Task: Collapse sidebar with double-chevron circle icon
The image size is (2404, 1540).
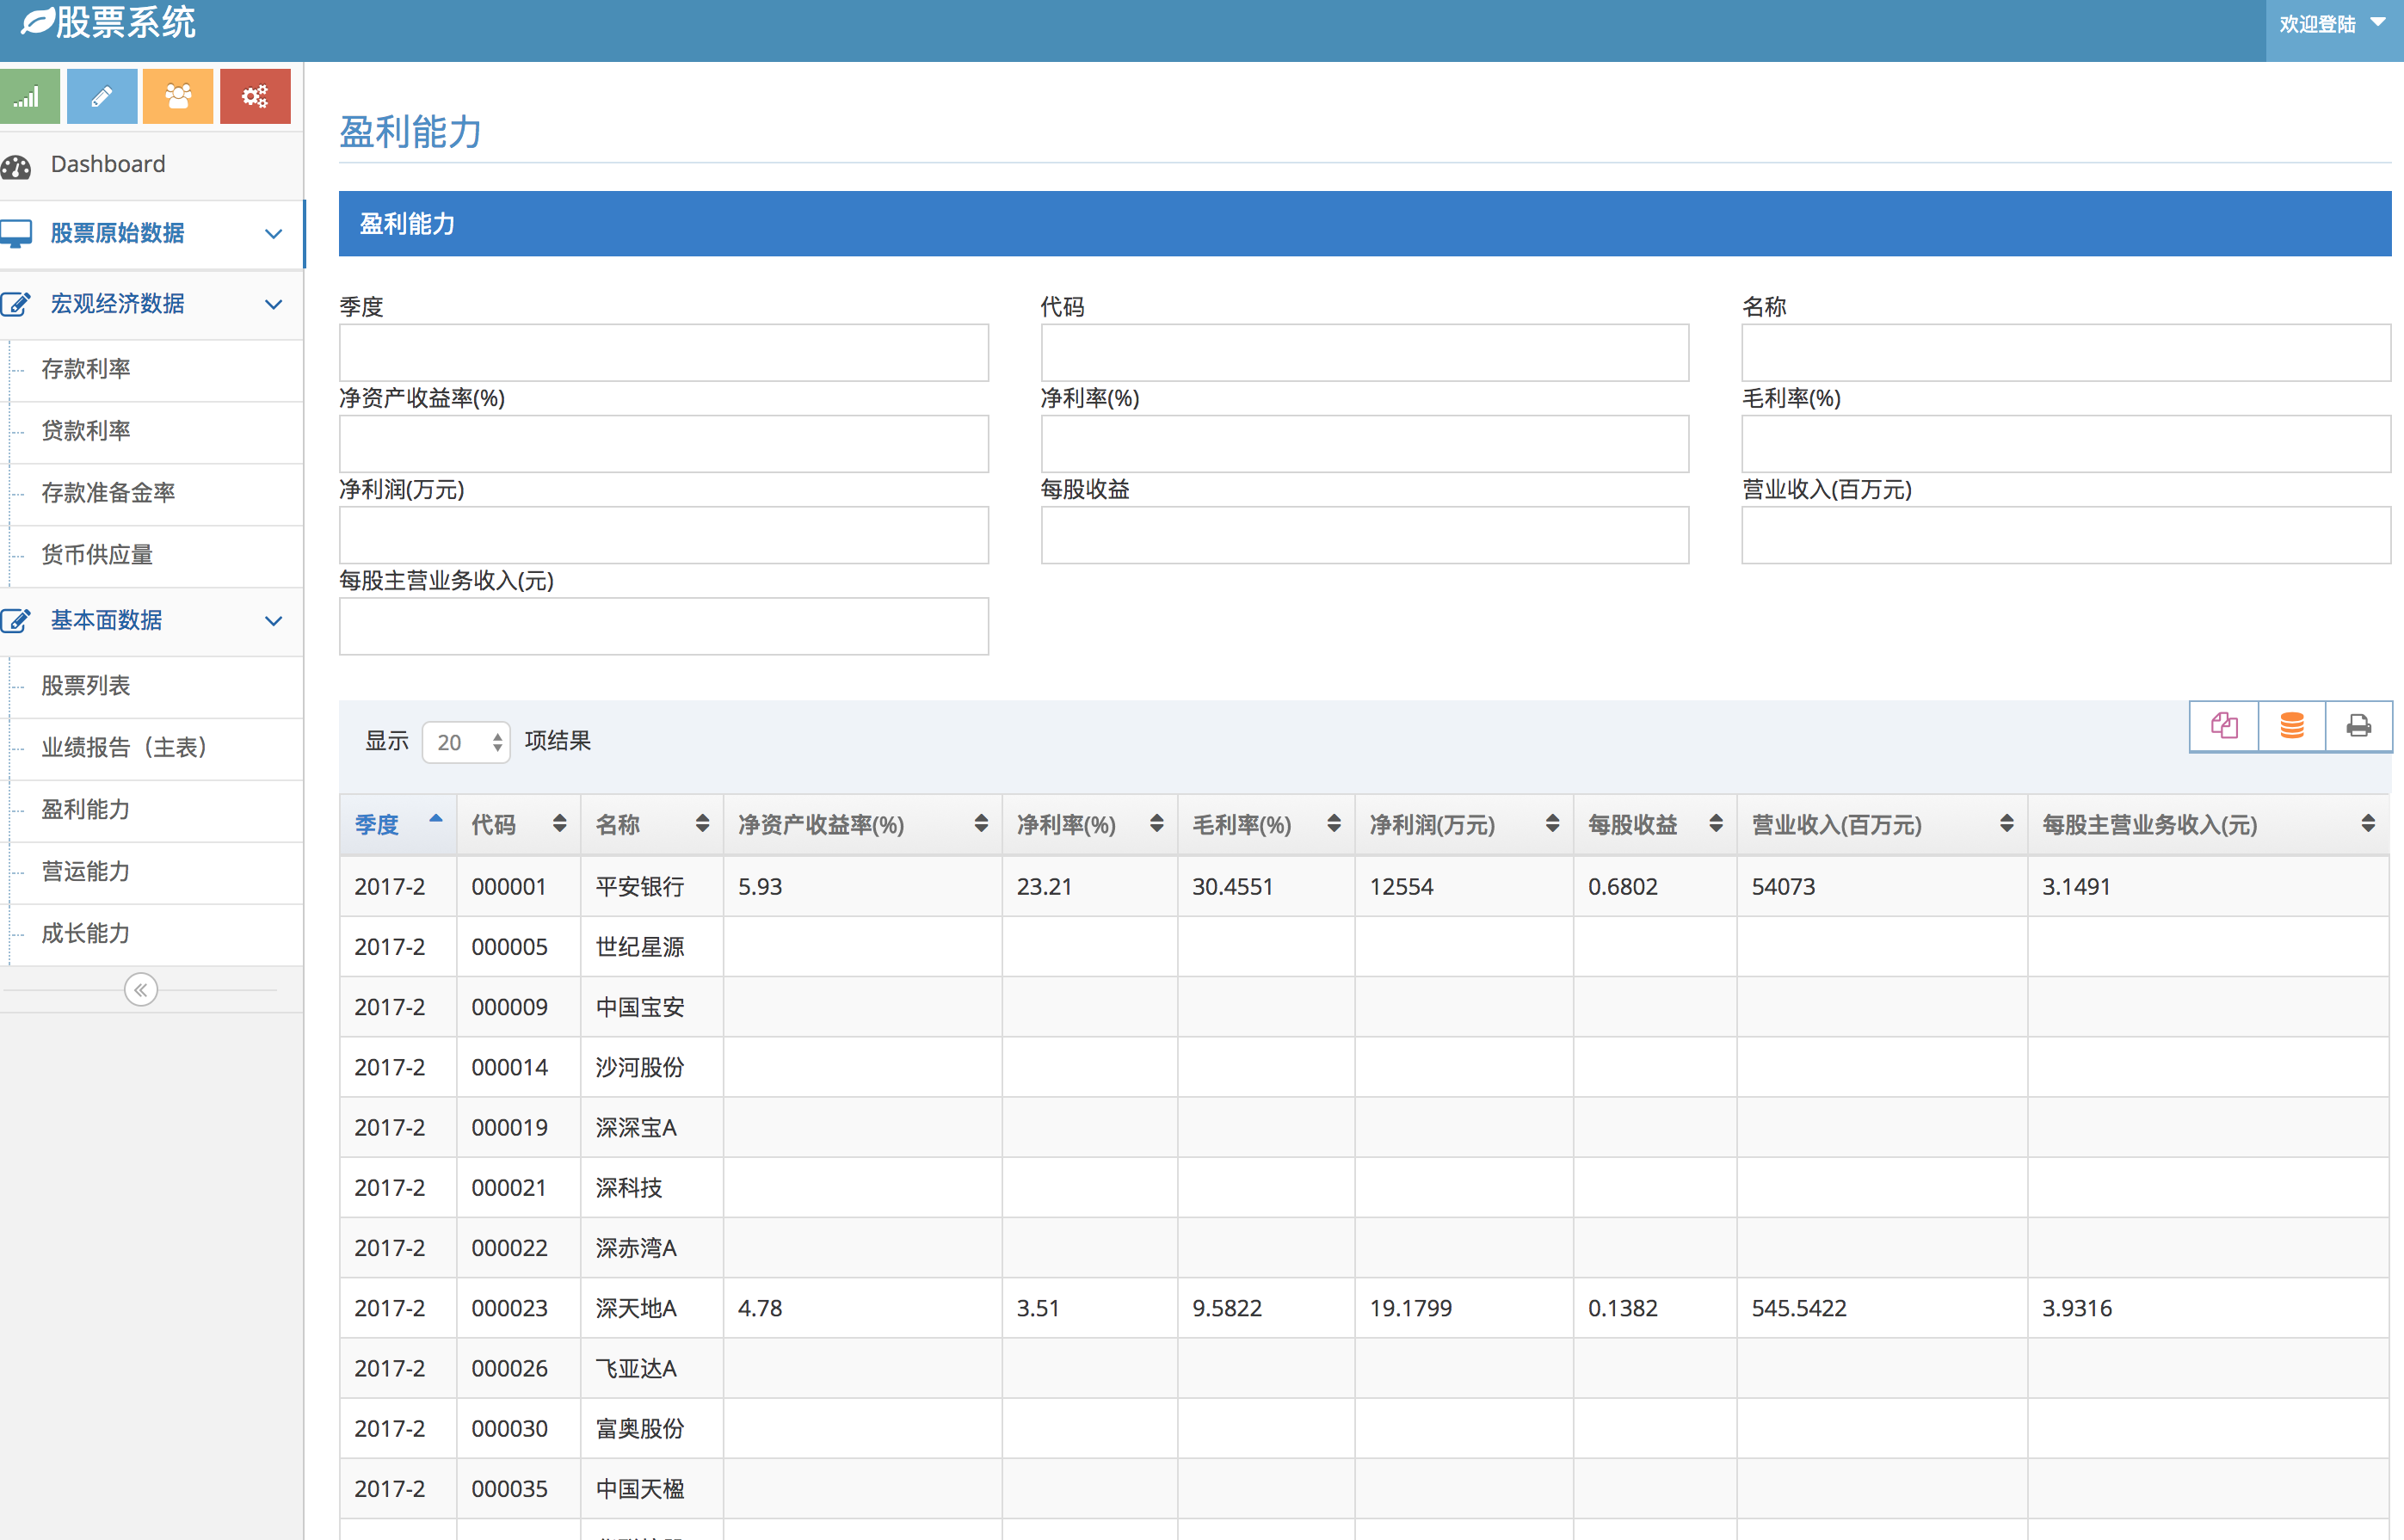Action: click(141, 990)
